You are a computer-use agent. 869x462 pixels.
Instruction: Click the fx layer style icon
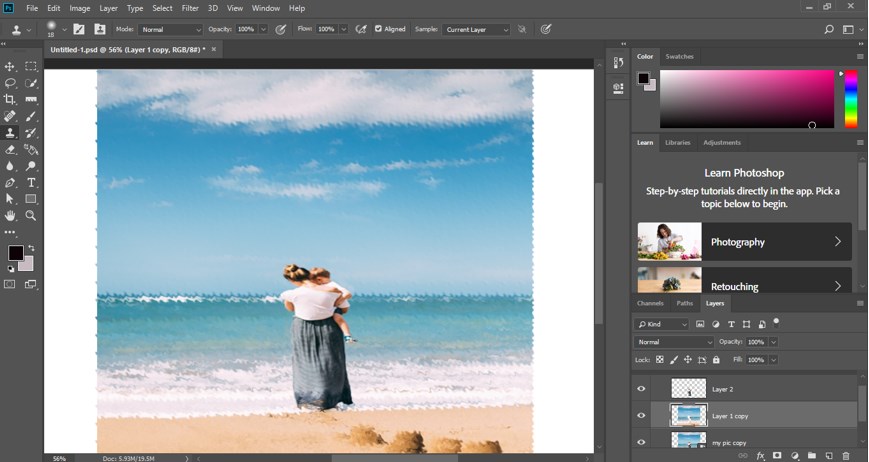(x=760, y=456)
